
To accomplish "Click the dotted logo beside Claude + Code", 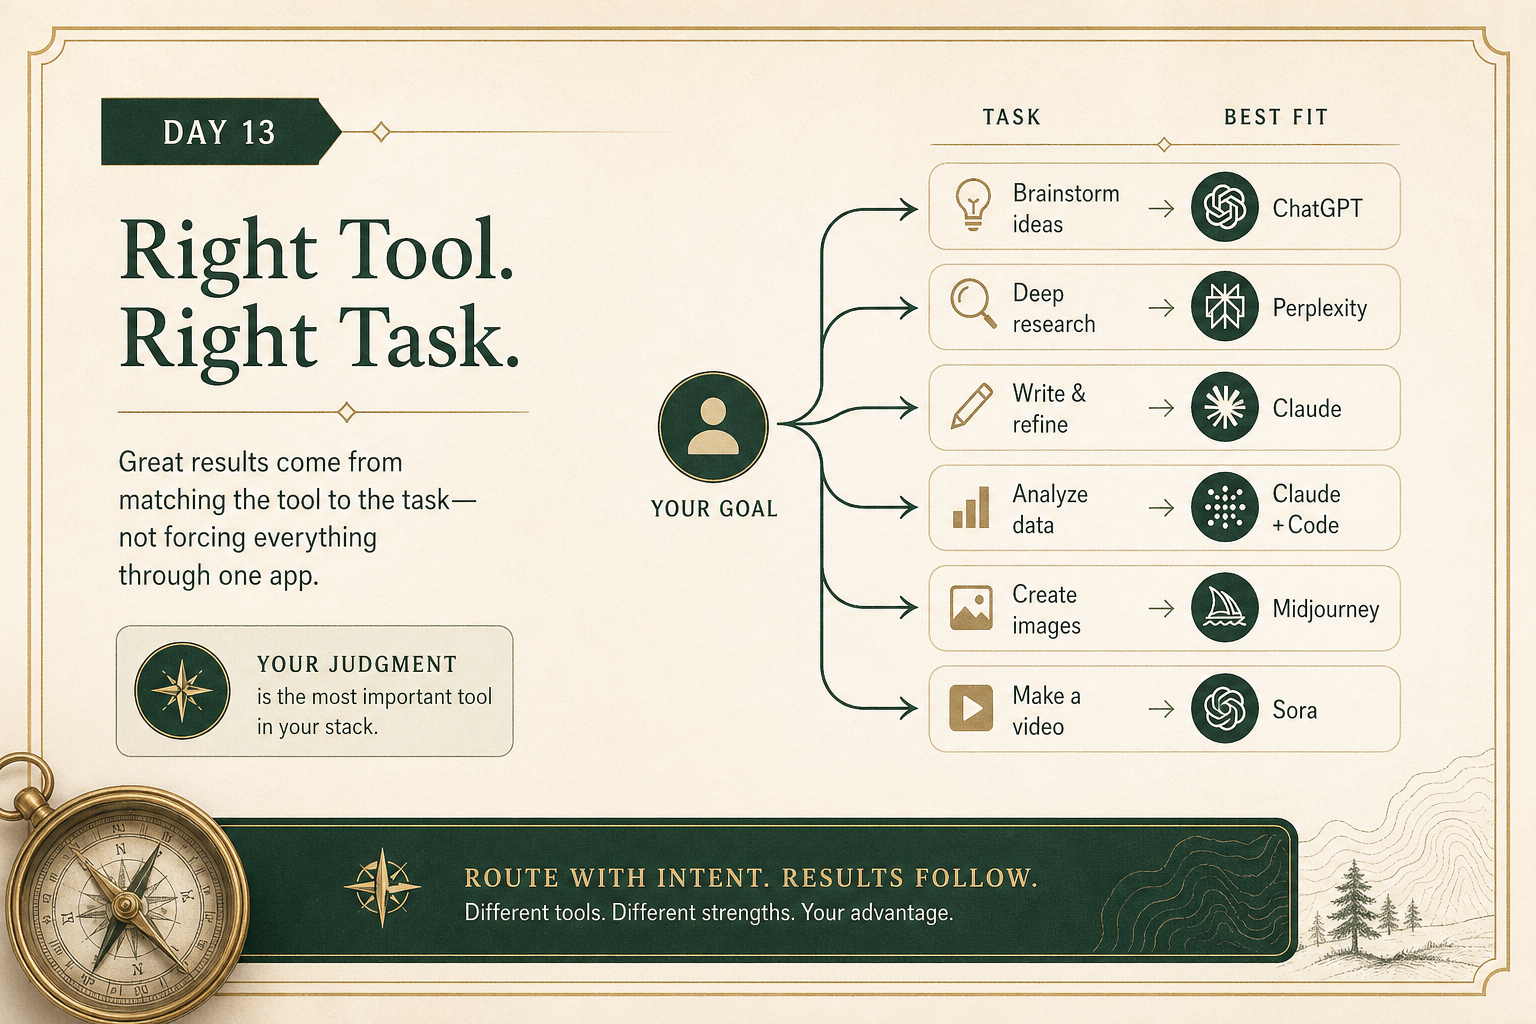I will pos(1224,507).
